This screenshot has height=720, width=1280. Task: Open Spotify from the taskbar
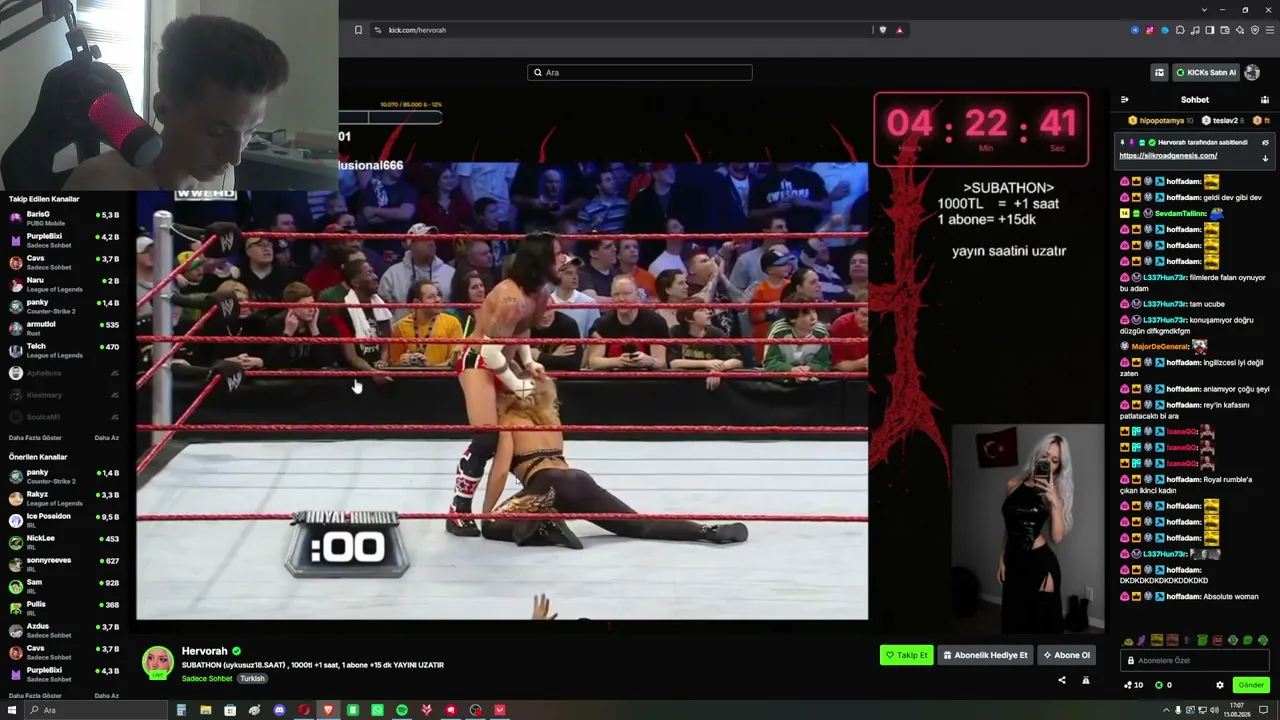click(402, 710)
